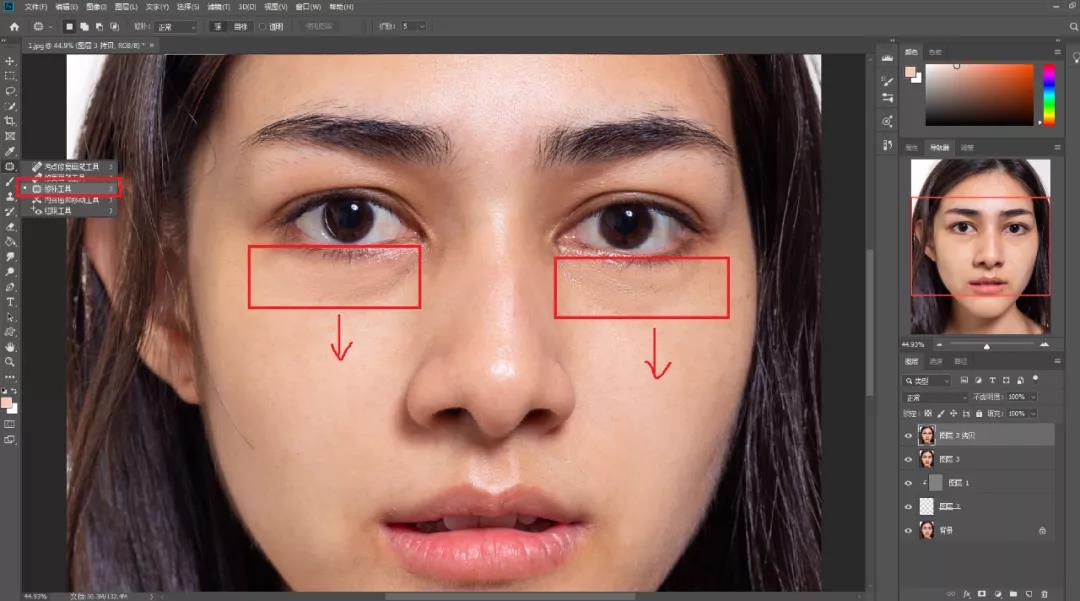Hide the 背景 layer with eye icon

[909, 530]
